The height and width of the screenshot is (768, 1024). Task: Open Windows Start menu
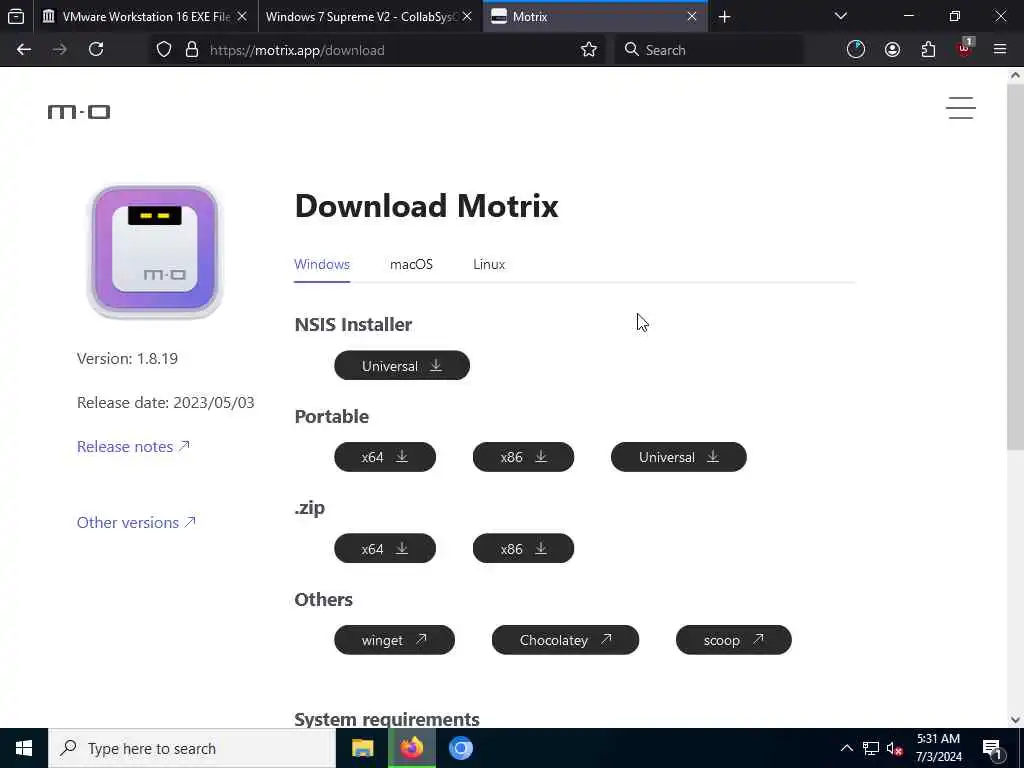(24, 748)
